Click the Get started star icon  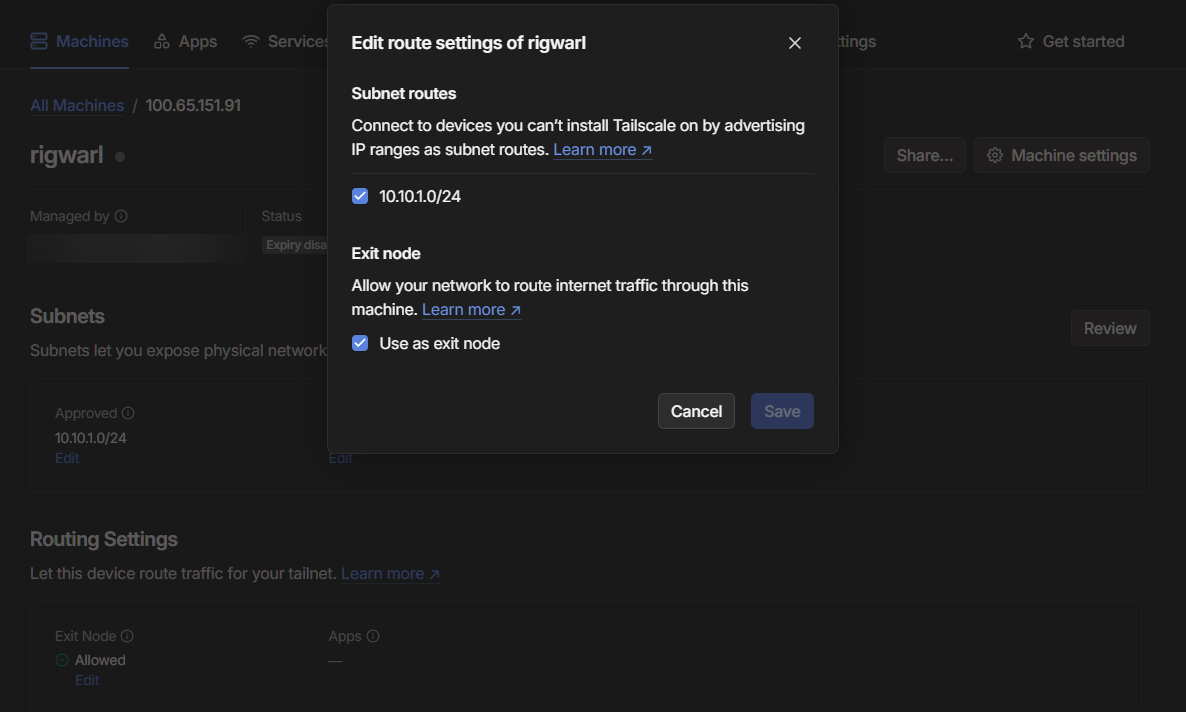[1025, 41]
